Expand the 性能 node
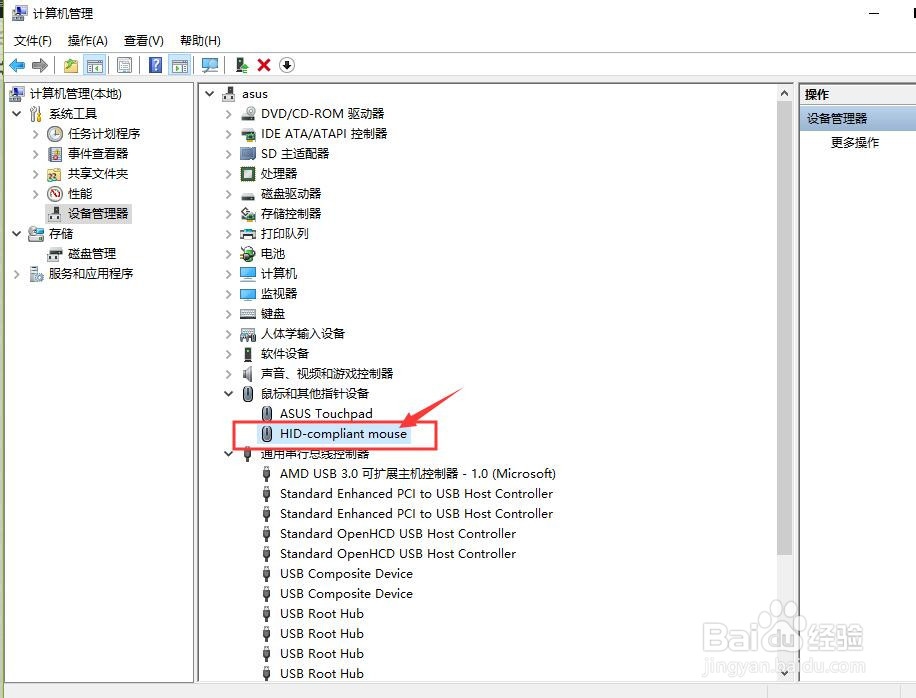The width and height of the screenshot is (916, 698). (x=35, y=194)
